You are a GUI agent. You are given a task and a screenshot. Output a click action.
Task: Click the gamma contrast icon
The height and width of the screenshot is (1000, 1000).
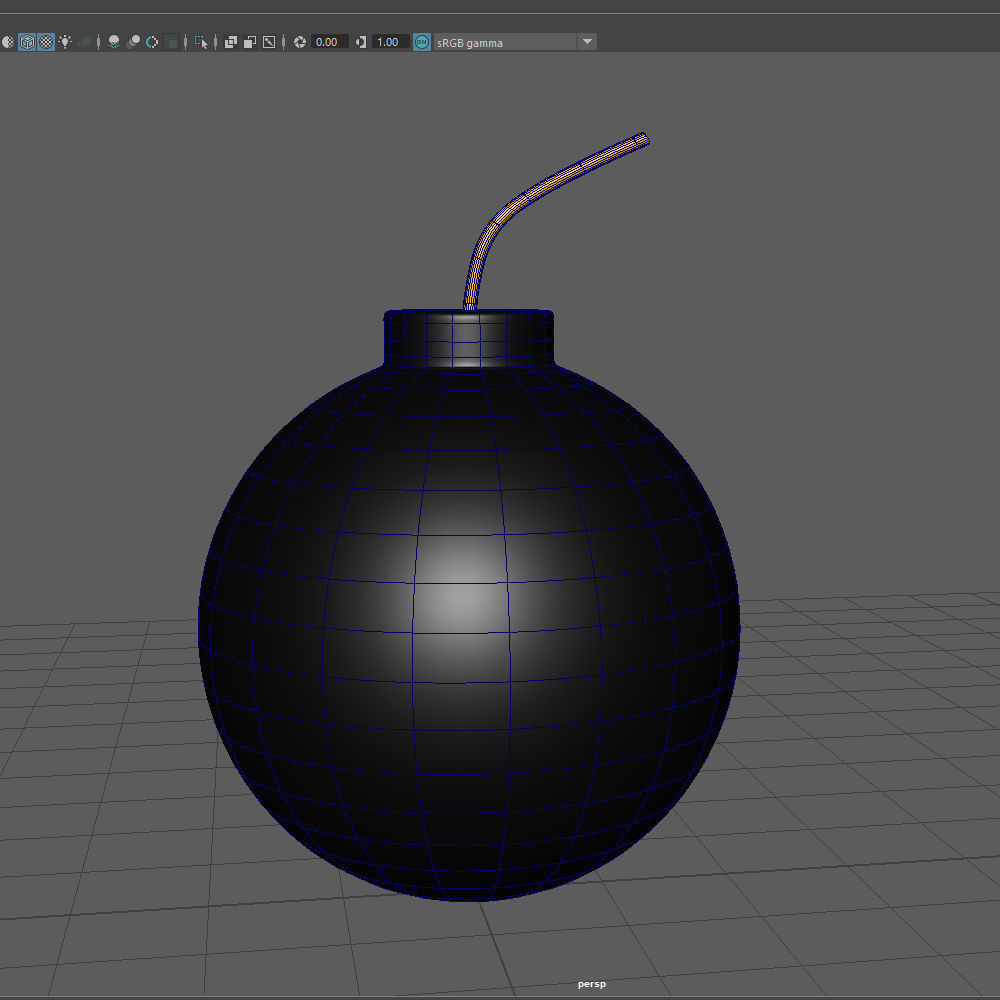[361, 42]
